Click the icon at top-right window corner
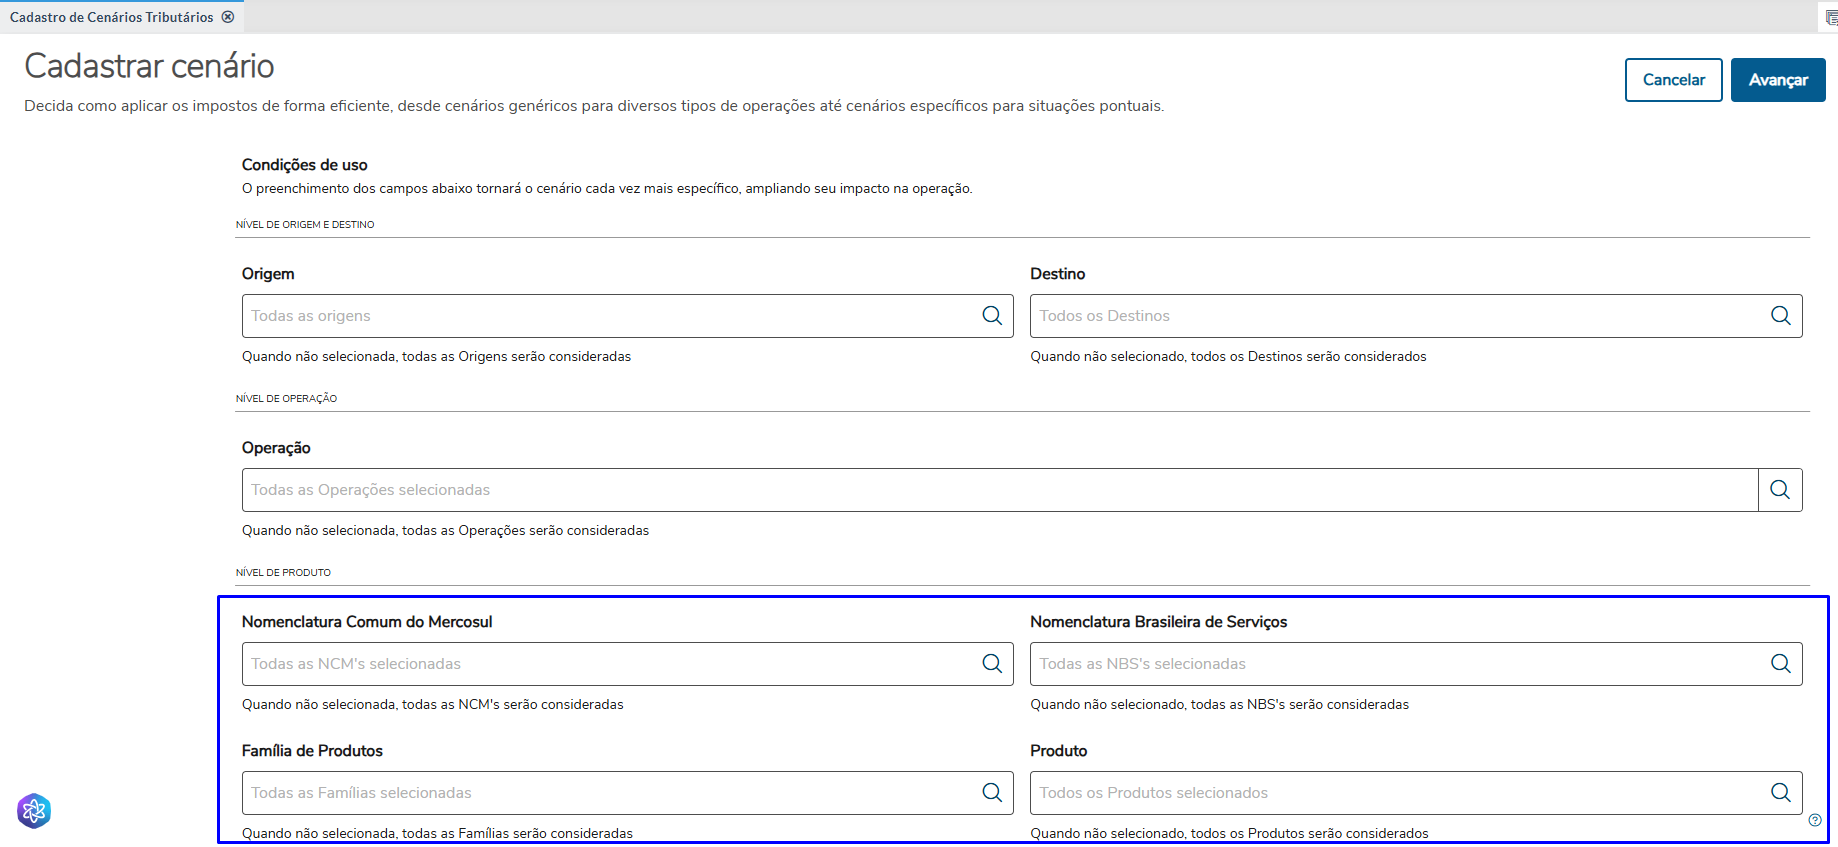The height and width of the screenshot is (847, 1838). tap(1831, 17)
